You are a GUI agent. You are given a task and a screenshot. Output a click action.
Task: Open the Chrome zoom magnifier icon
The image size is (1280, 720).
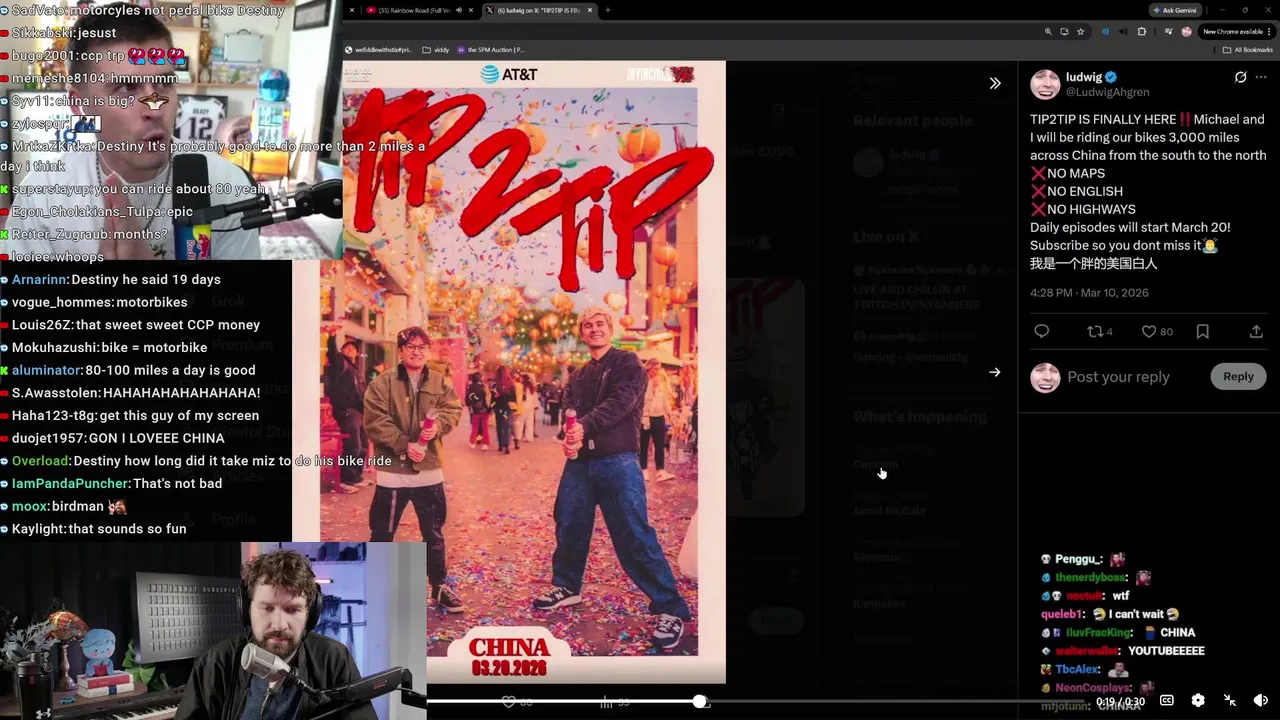(1048, 31)
